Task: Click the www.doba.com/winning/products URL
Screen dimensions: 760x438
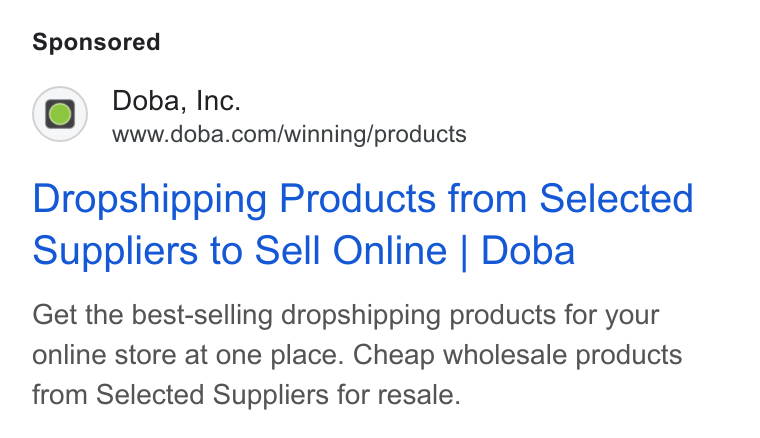Action: (x=289, y=134)
